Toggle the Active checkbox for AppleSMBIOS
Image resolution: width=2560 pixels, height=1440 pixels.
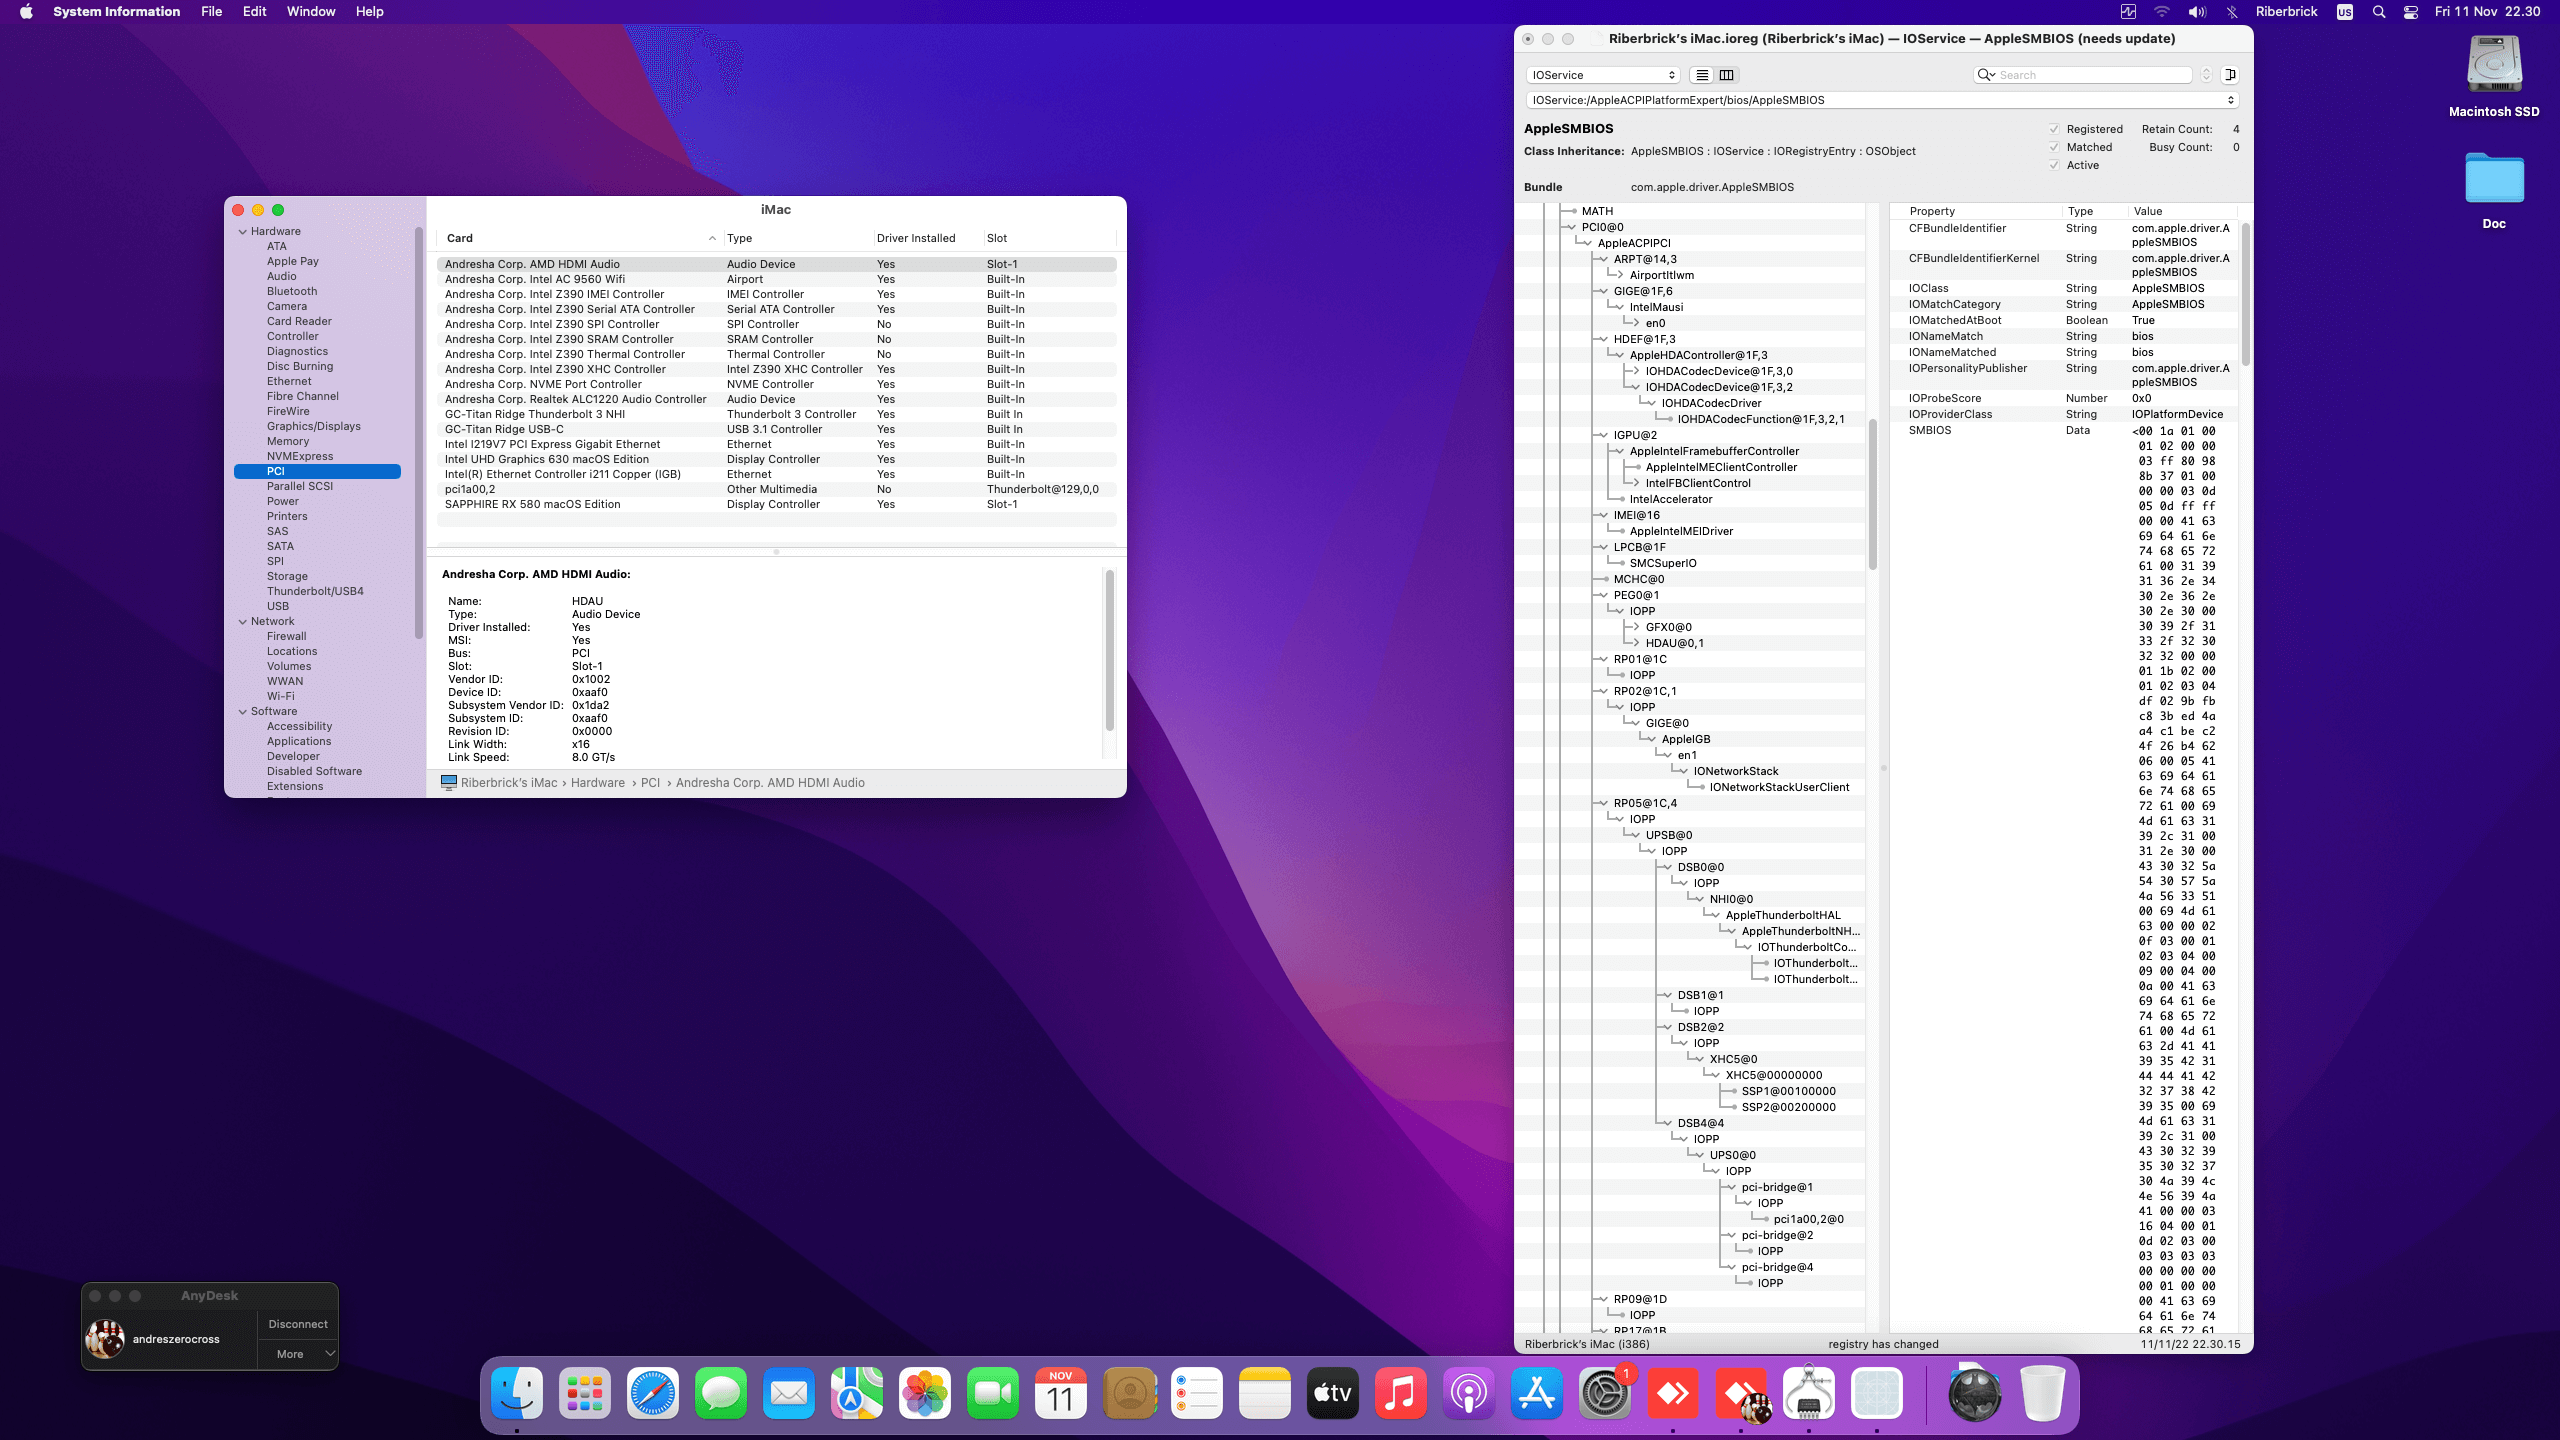click(2055, 165)
